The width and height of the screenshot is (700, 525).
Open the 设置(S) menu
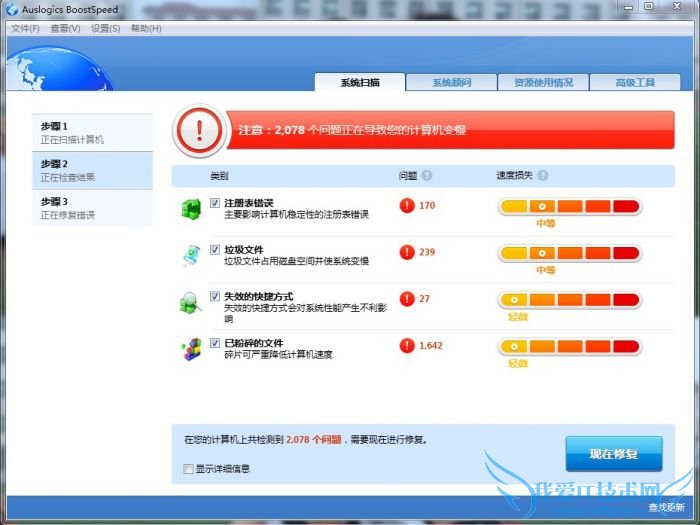pyautogui.click(x=105, y=29)
